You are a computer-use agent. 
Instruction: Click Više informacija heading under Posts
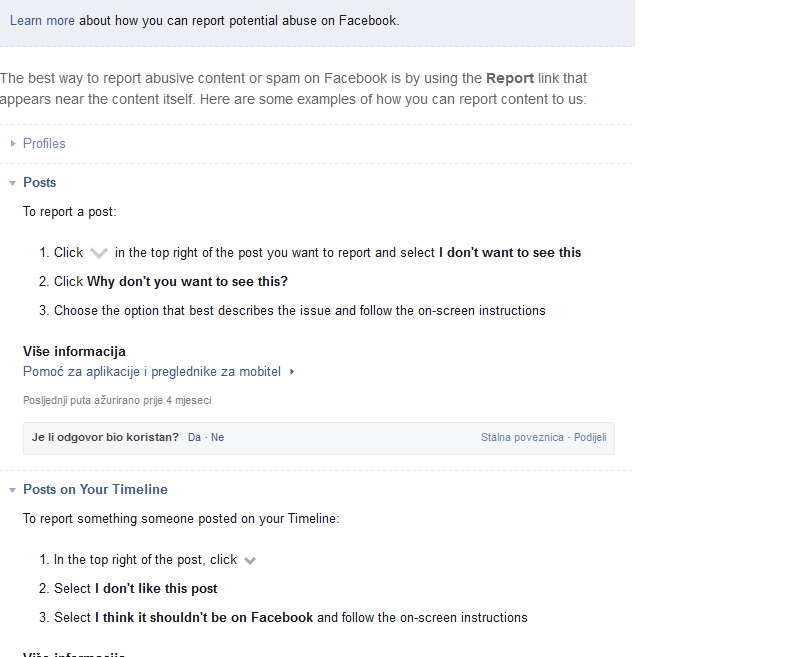[74, 352]
